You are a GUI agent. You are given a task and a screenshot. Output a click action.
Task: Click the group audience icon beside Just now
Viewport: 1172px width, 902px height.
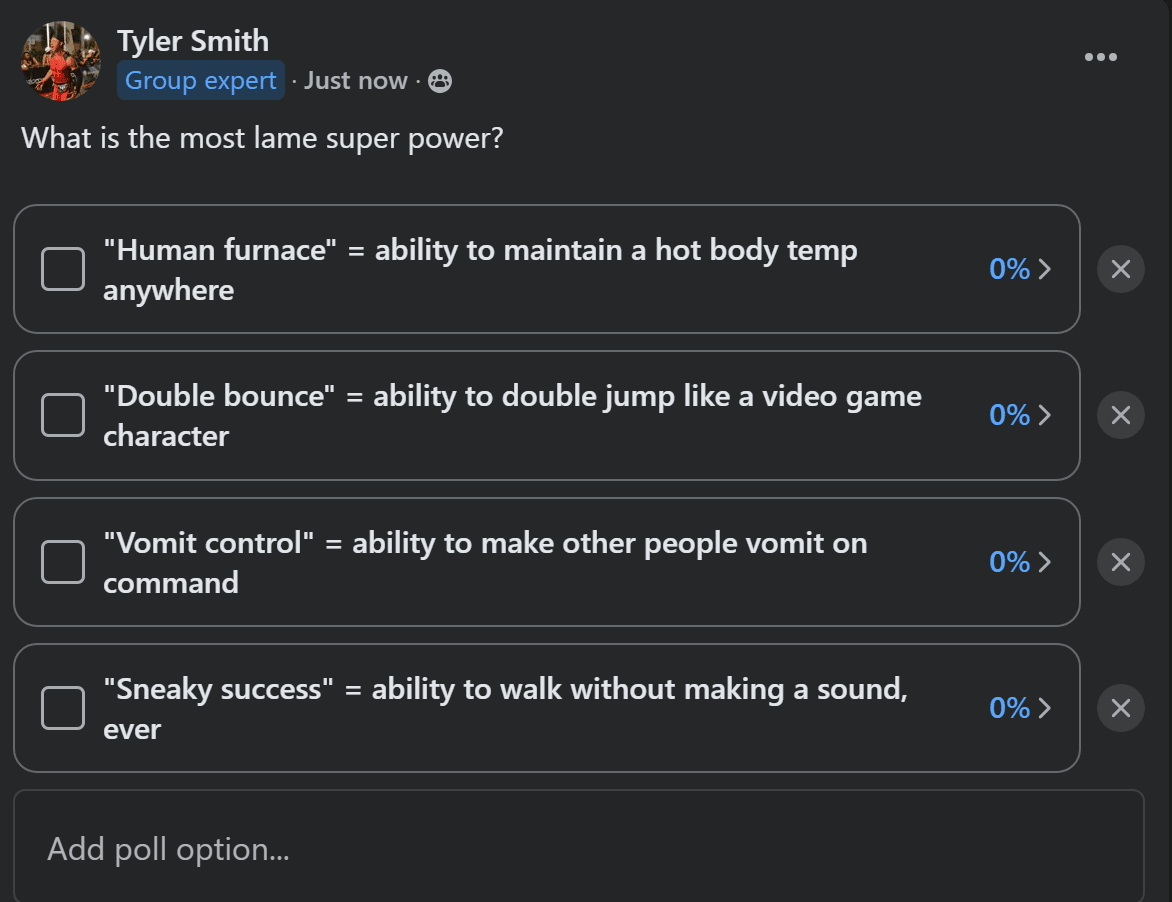click(440, 81)
